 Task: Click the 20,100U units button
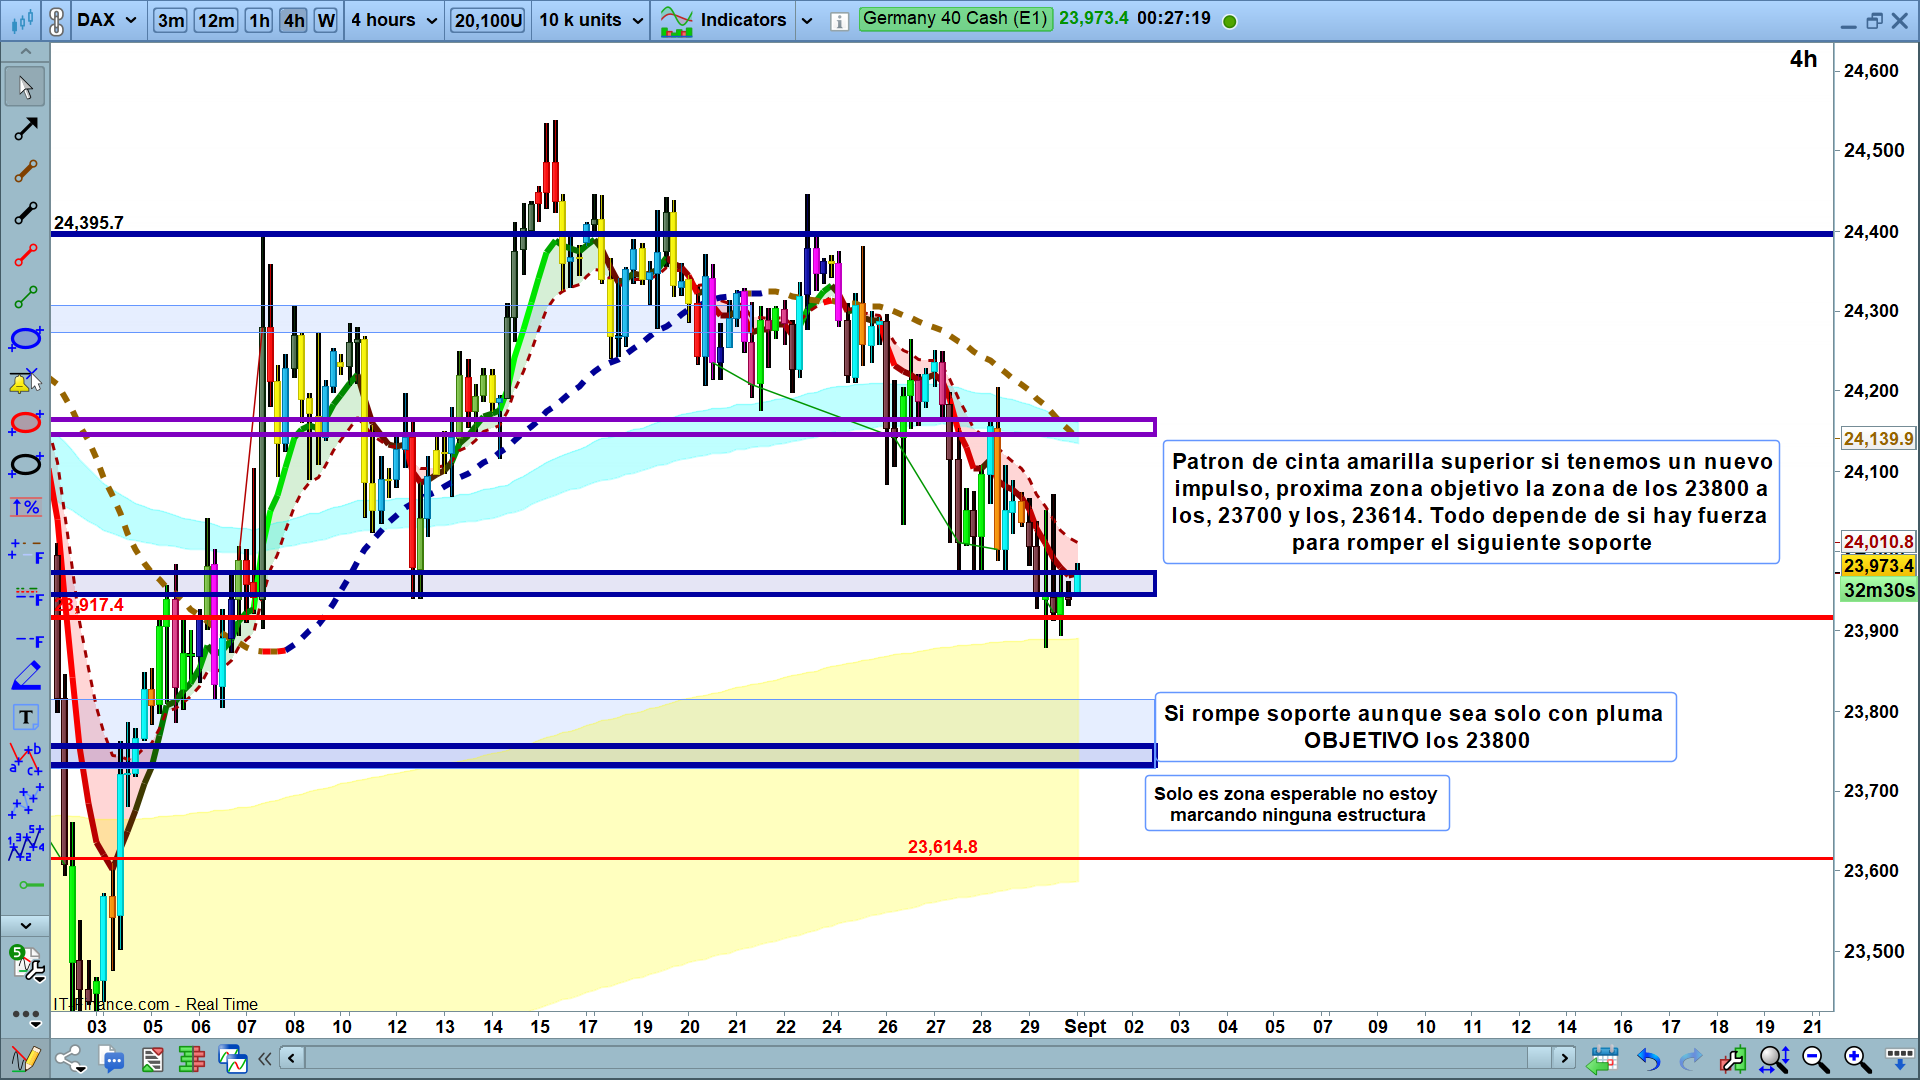click(488, 20)
